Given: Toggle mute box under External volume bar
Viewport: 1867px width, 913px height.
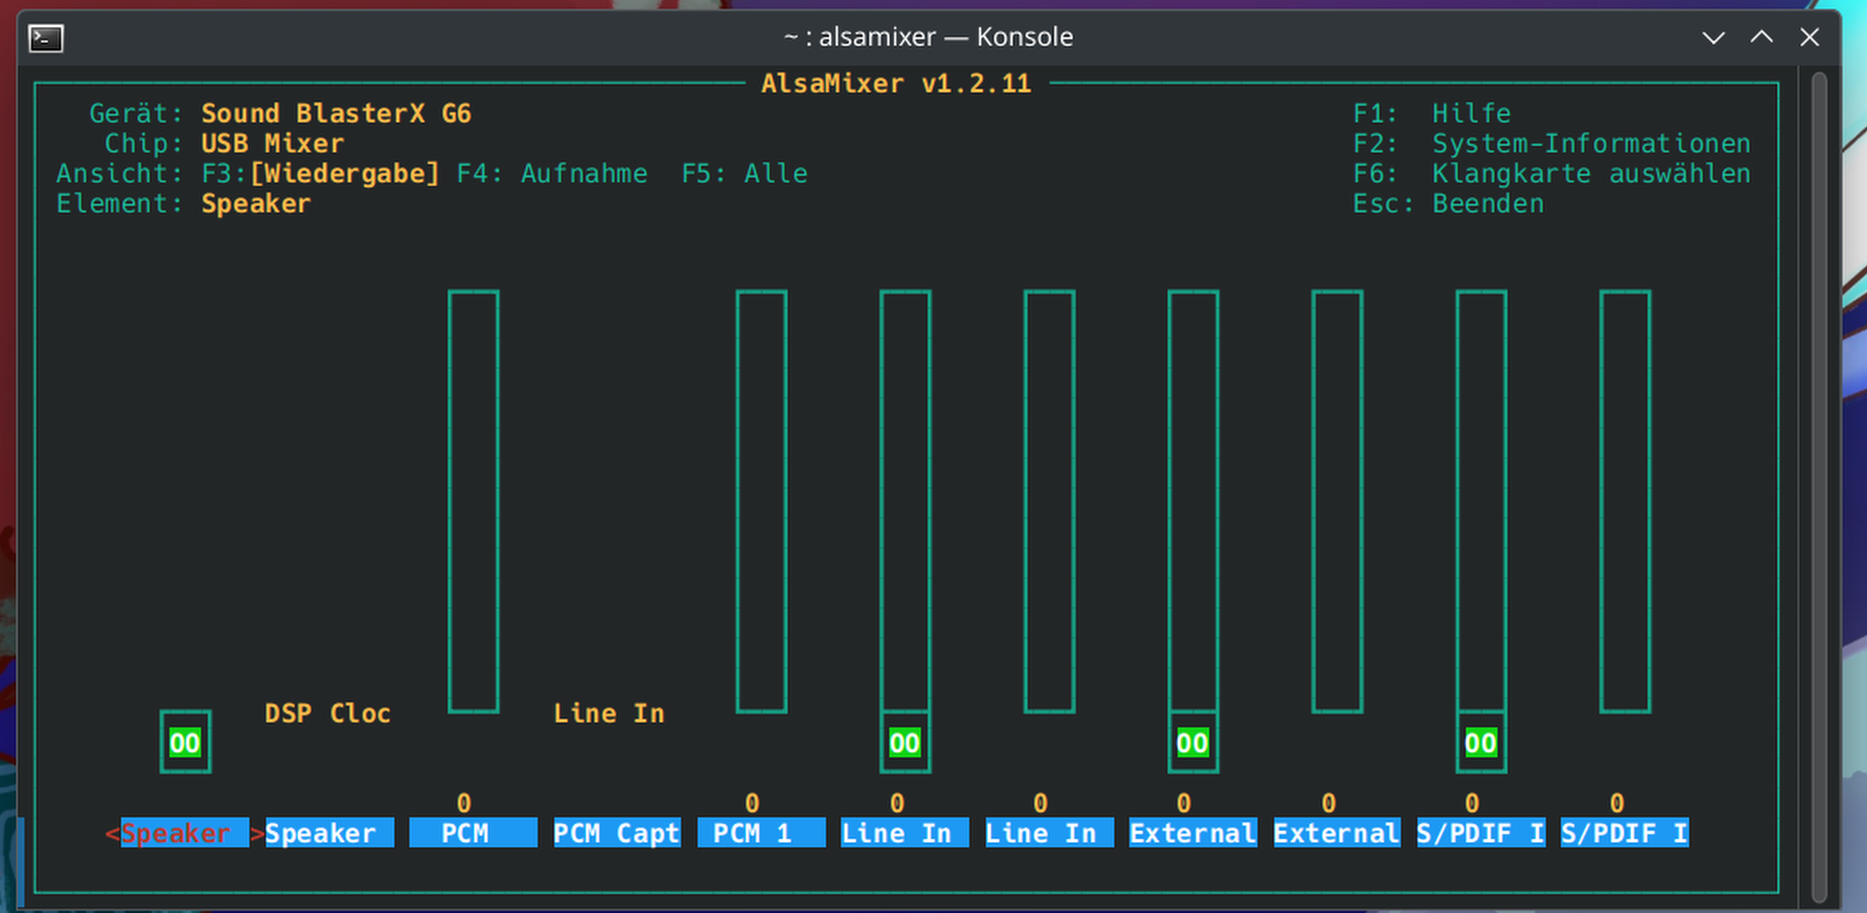Looking at the screenshot, I should (x=1193, y=743).
